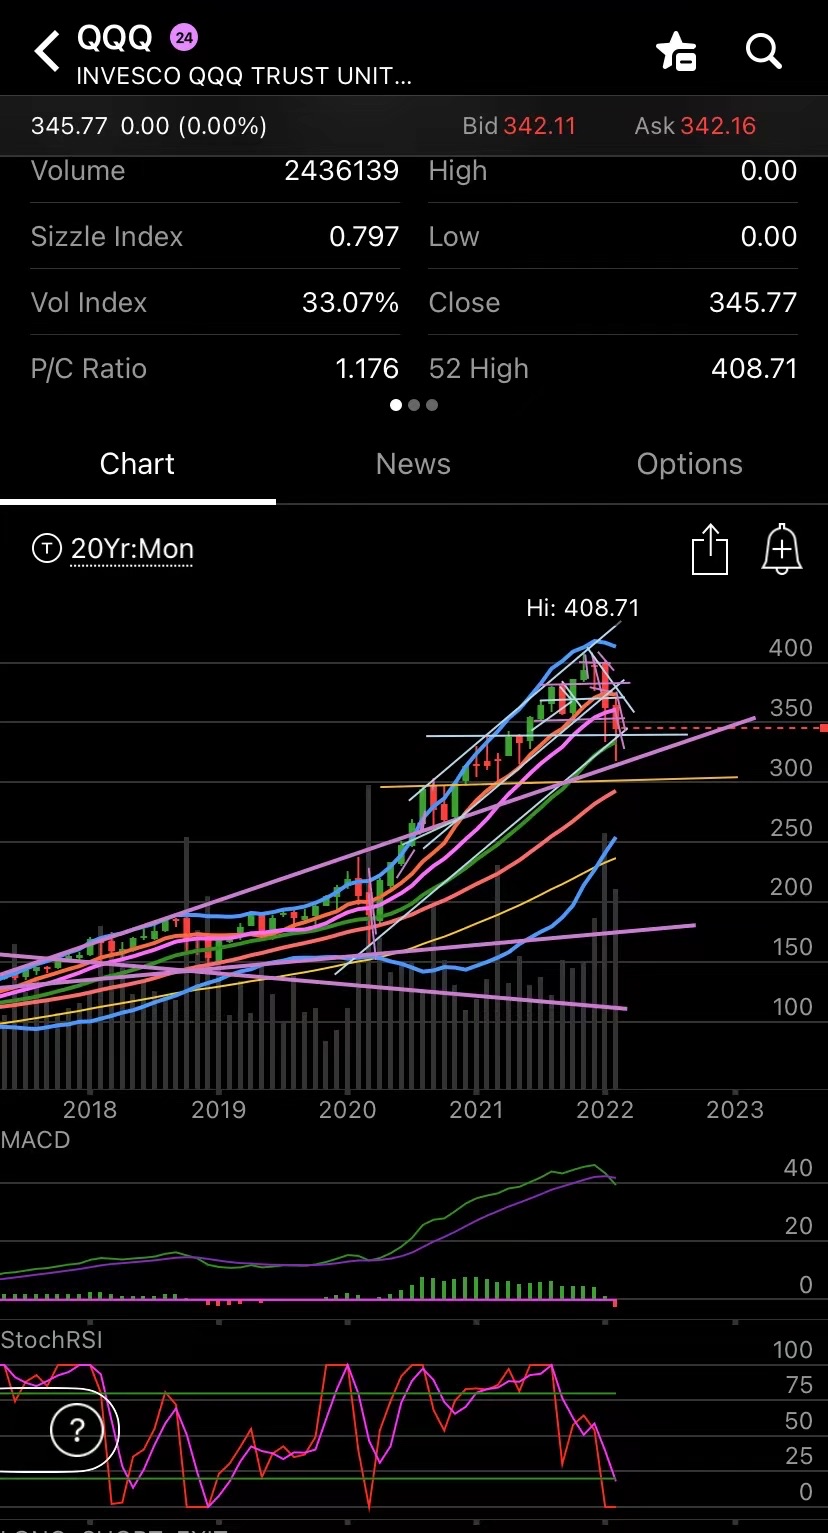
Task: Create alert with bell plus icon
Action: [x=782, y=549]
